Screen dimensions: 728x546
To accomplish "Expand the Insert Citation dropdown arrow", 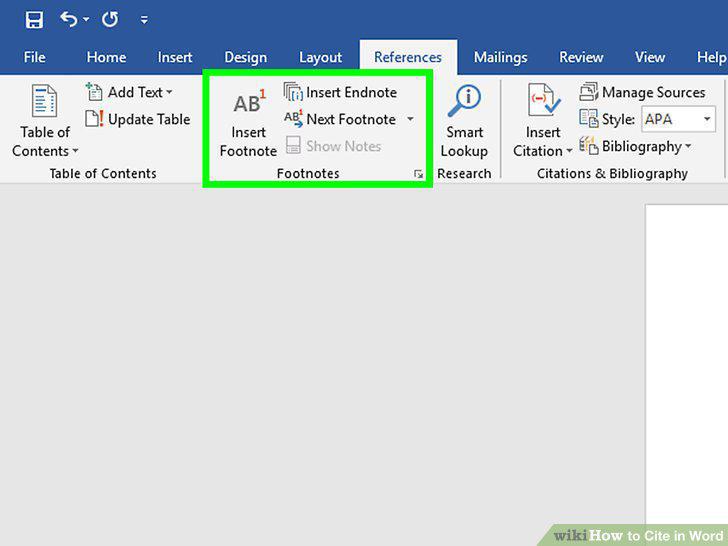I will [569, 151].
